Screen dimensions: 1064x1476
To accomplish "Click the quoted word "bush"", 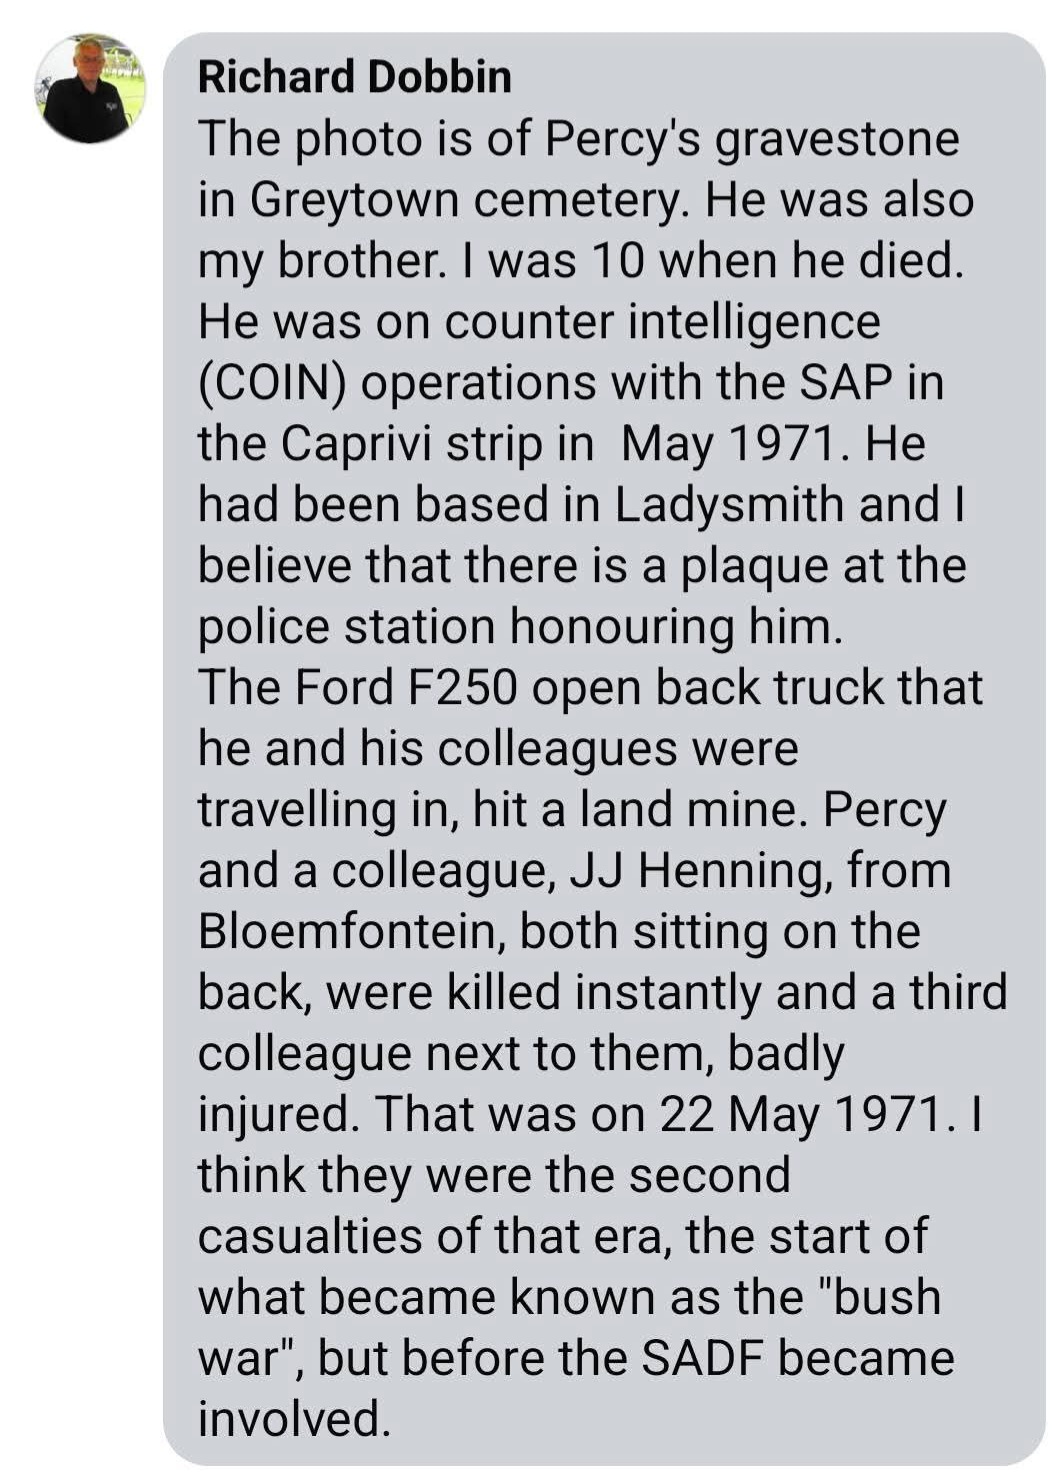I will click(881, 1297).
